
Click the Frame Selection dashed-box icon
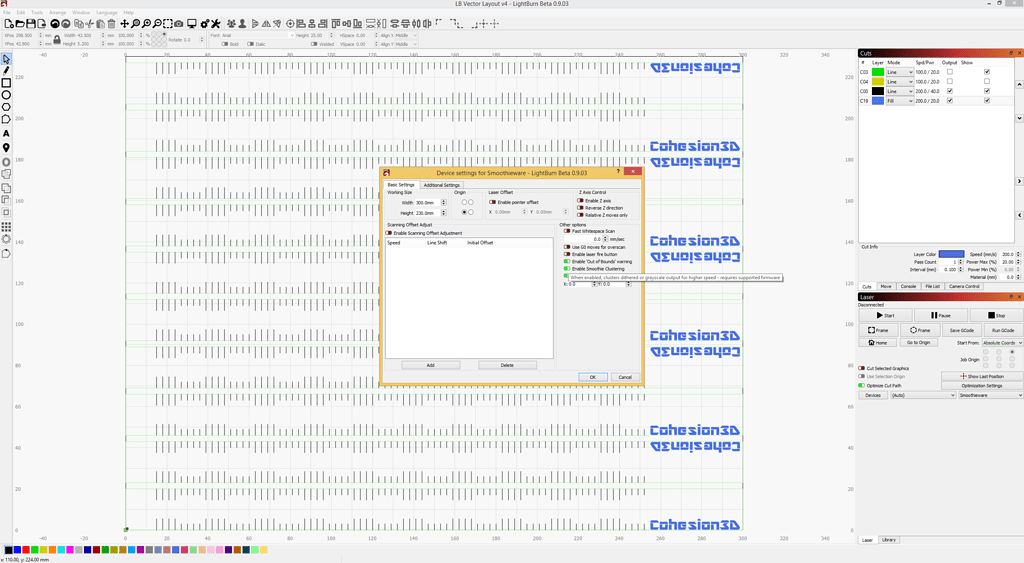click(x=168, y=24)
